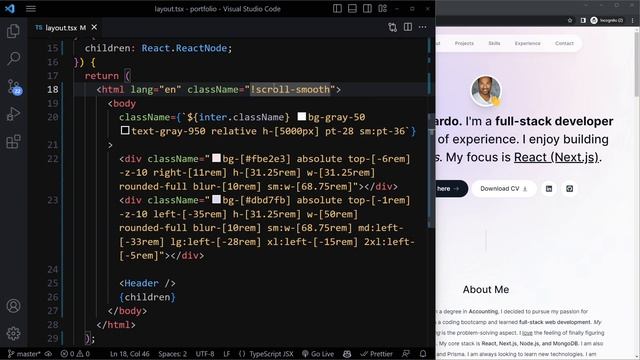Open Experience link in browser page nav
Viewport: 640px width, 360px height.
coord(527,43)
